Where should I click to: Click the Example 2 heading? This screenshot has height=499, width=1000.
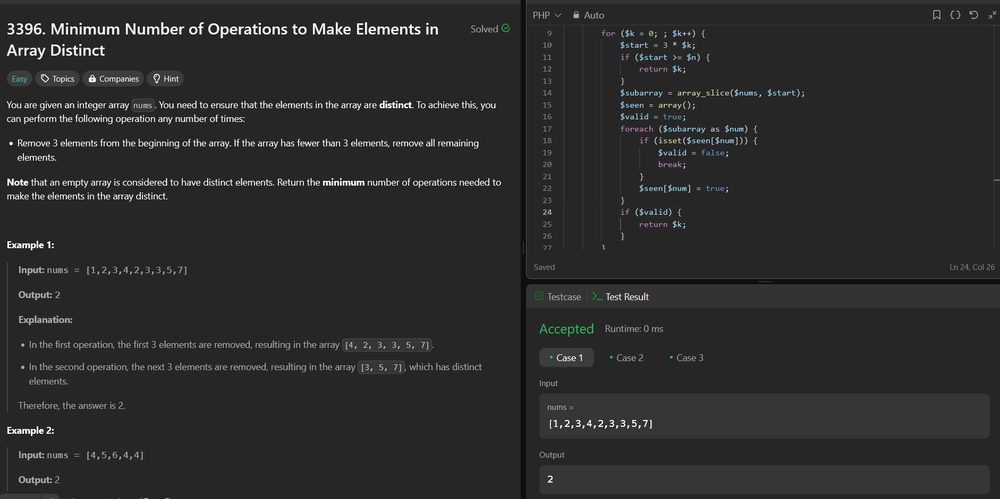pos(31,431)
